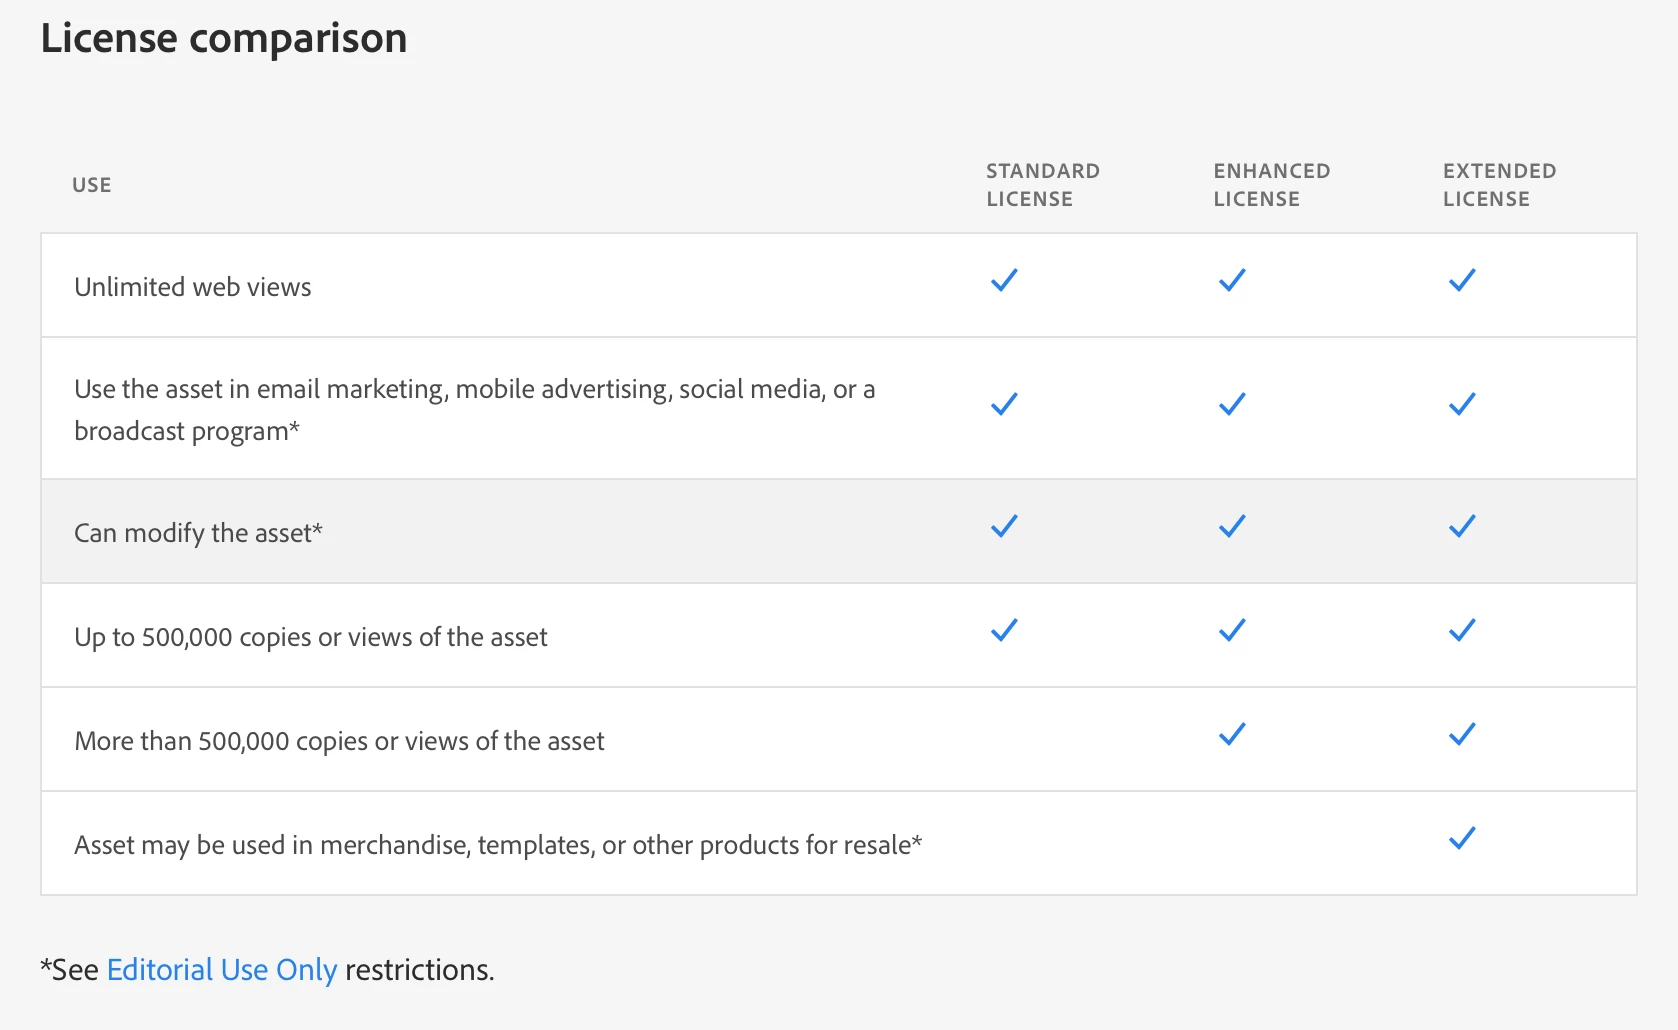Click Extended checkmark for More than 500,000 copies

pyautogui.click(x=1462, y=735)
